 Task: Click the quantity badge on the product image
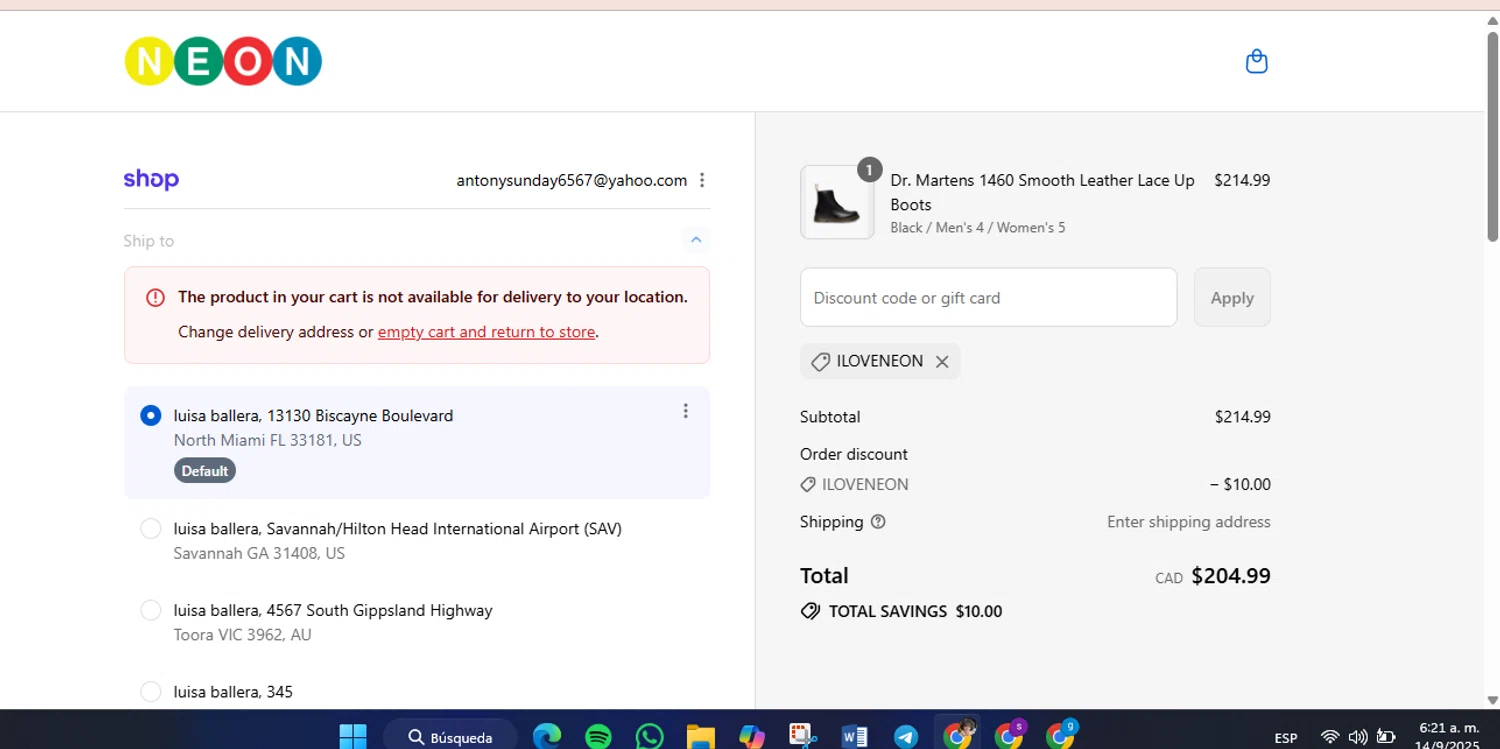(869, 170)
